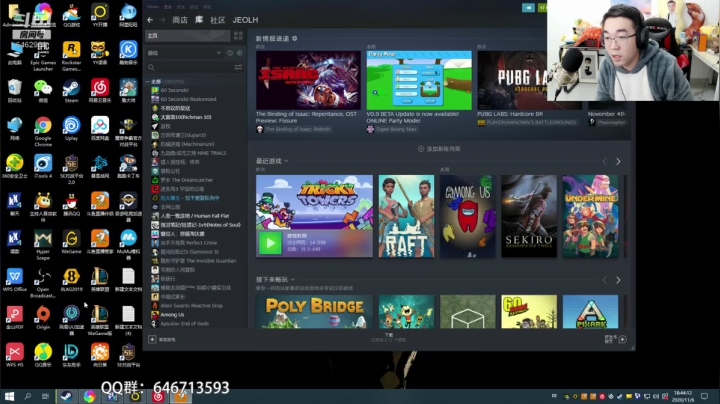Open the Epic Games Launcher desktop icon
Image resolution: width=720 pixels, height=404 pixels.
coord(43,56)
